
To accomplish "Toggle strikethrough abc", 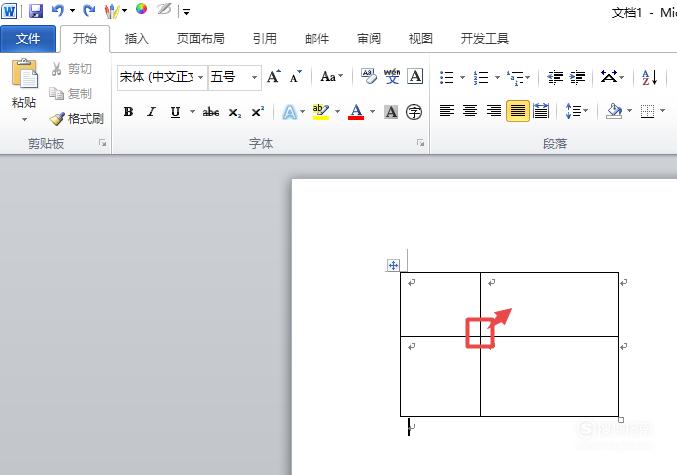I will click(211, 112).
